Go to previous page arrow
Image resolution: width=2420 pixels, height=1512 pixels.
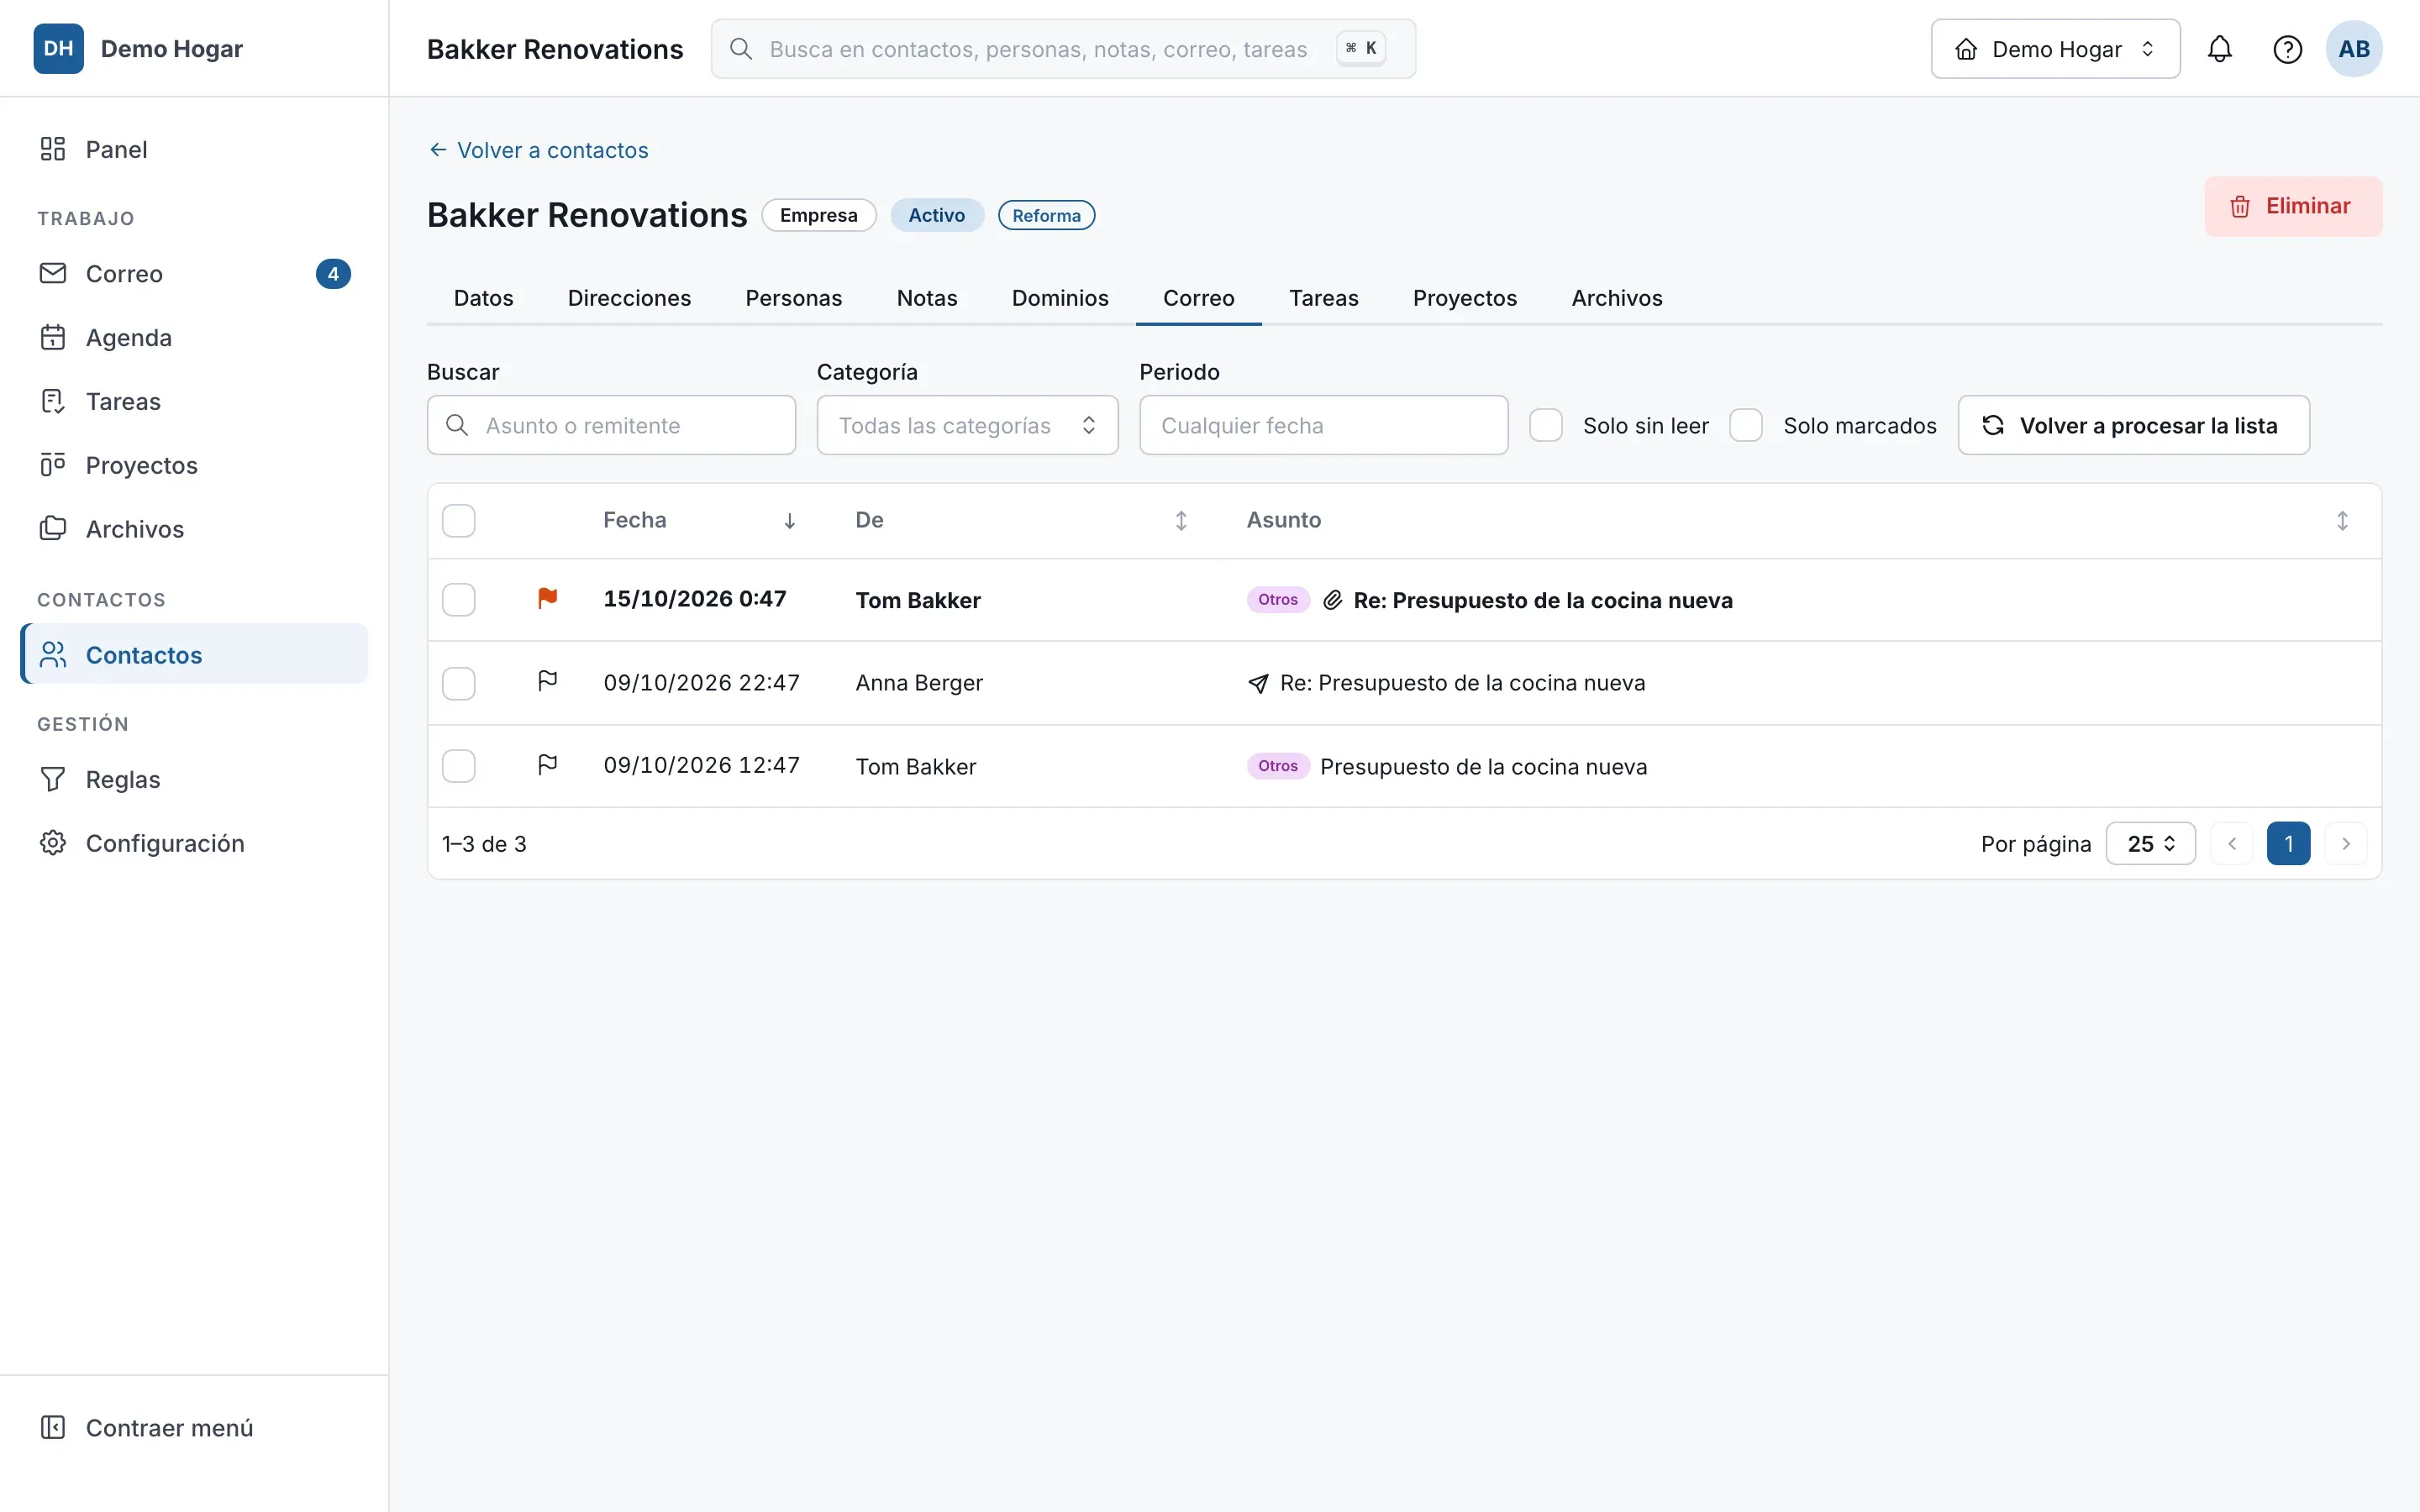(x=2231, y=844)
